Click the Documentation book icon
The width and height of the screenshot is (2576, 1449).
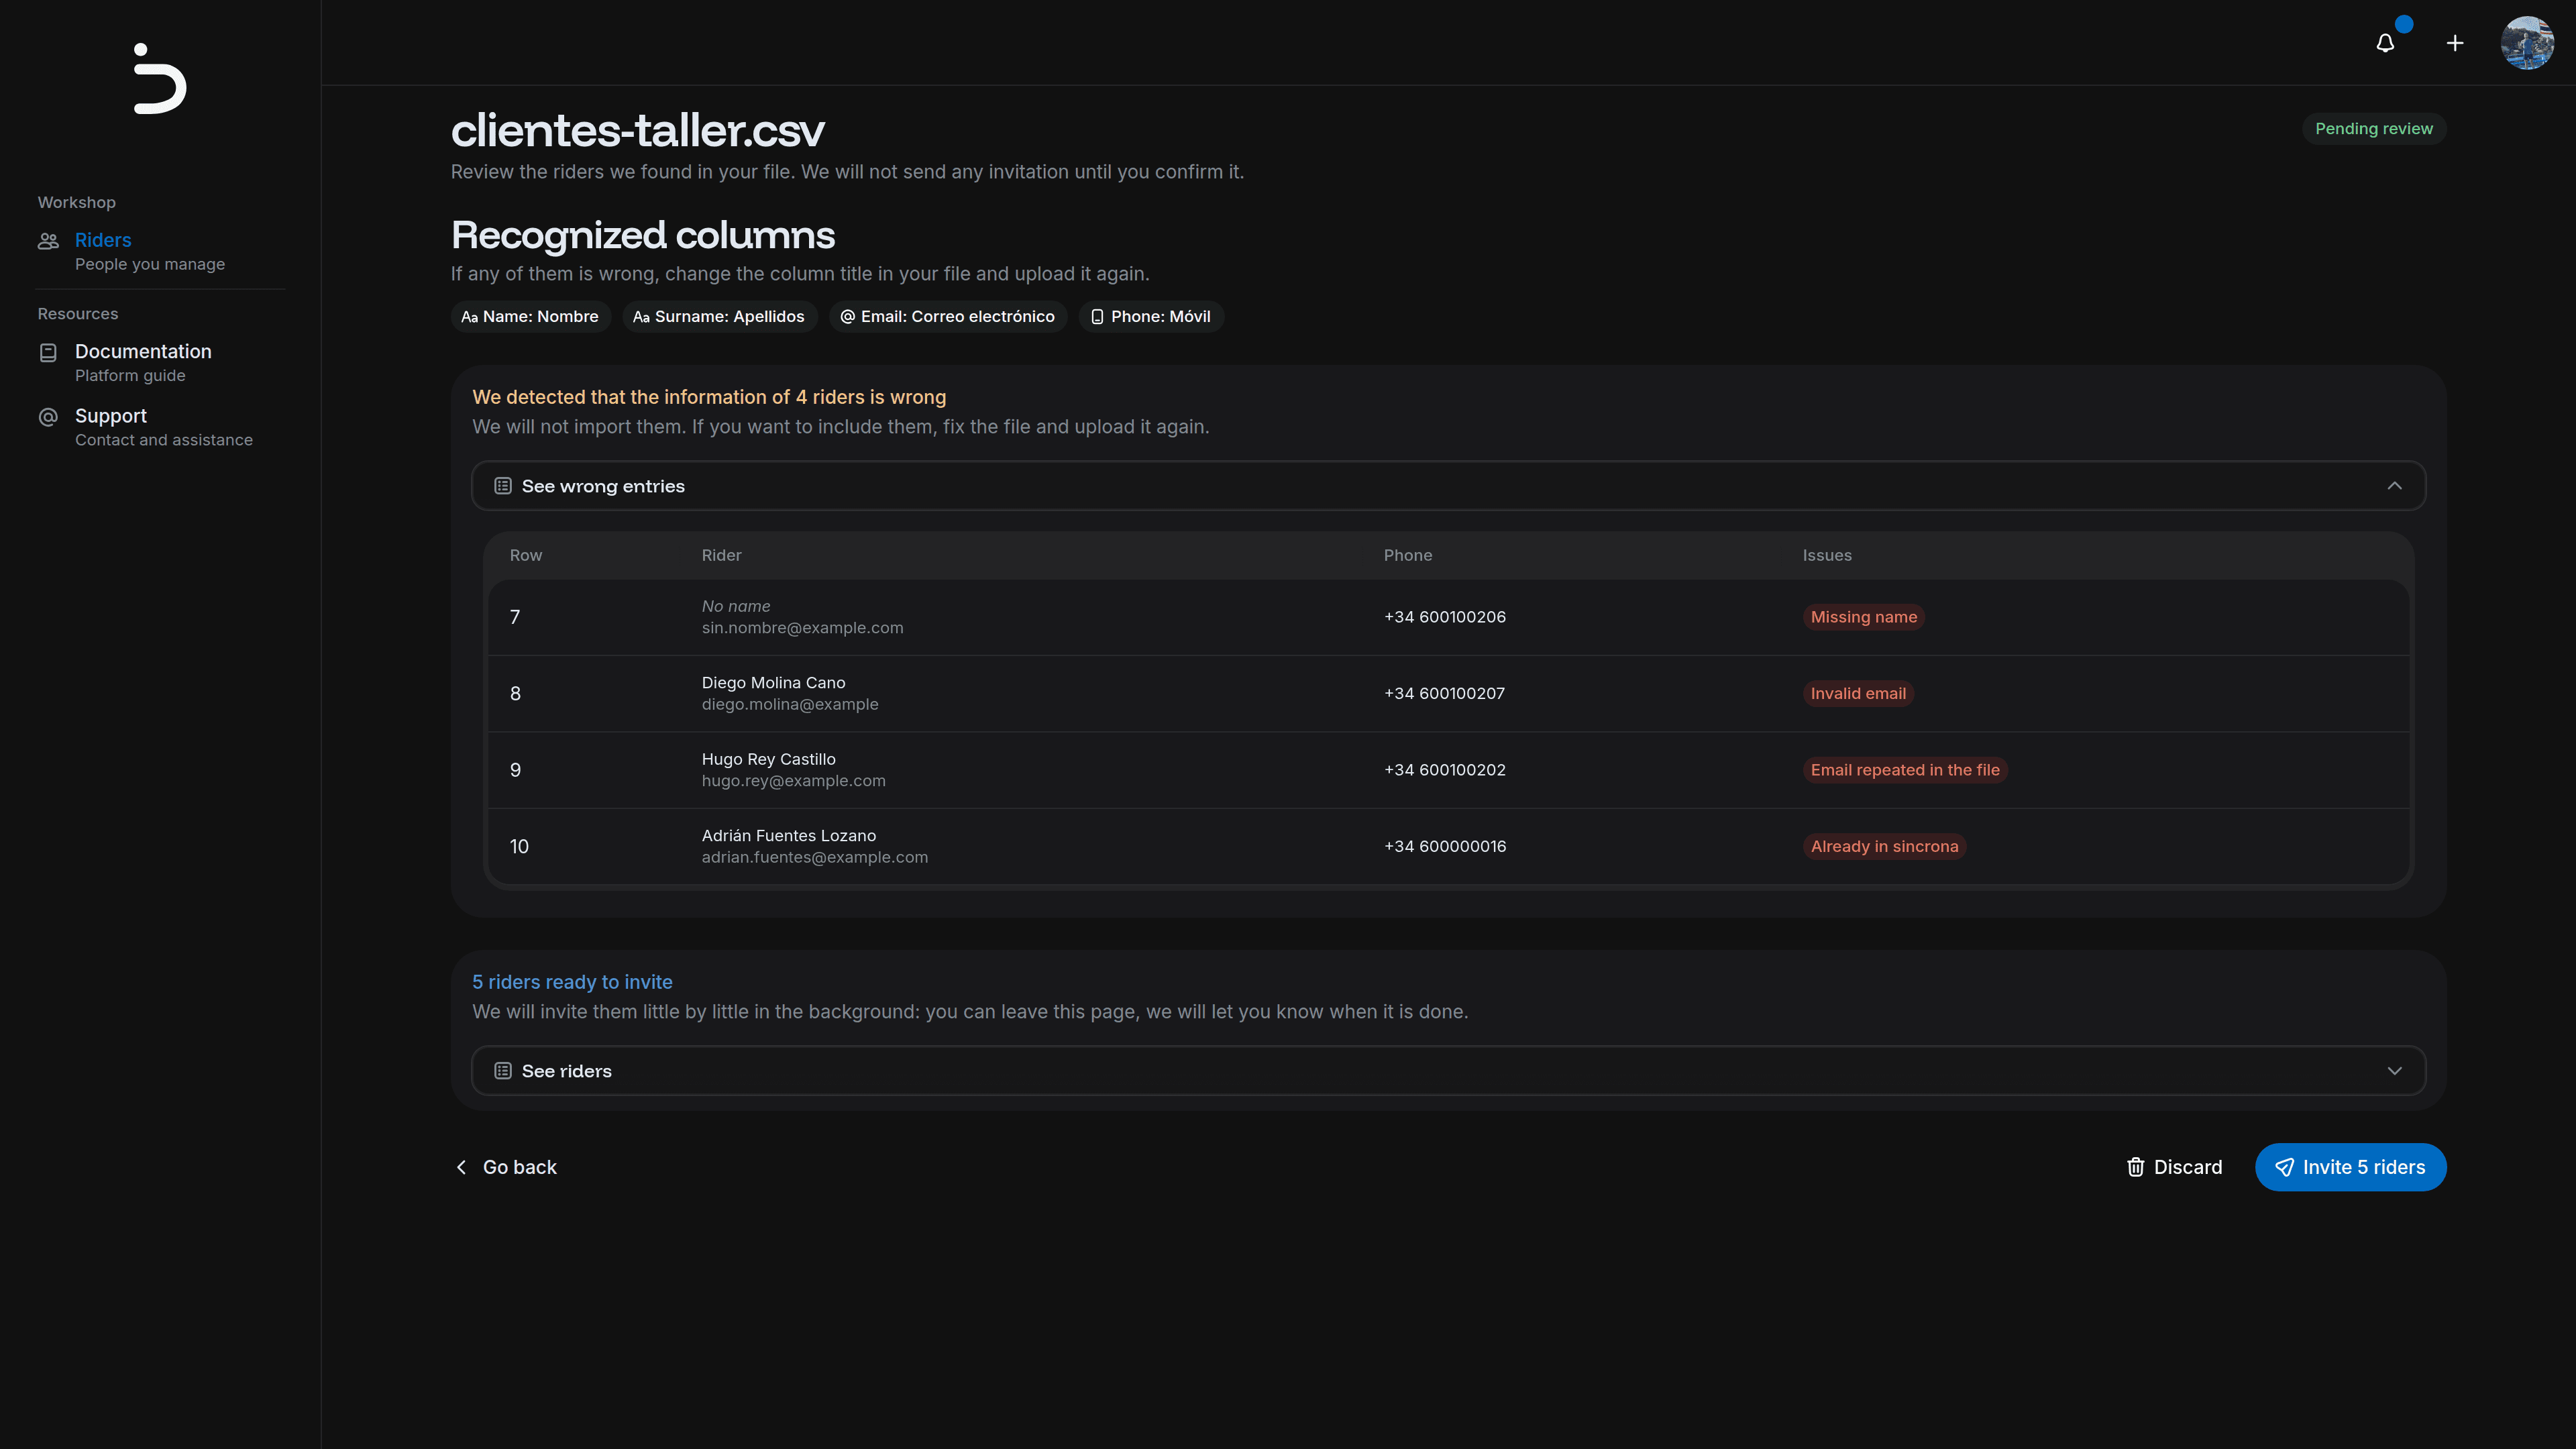pos(48,352)
